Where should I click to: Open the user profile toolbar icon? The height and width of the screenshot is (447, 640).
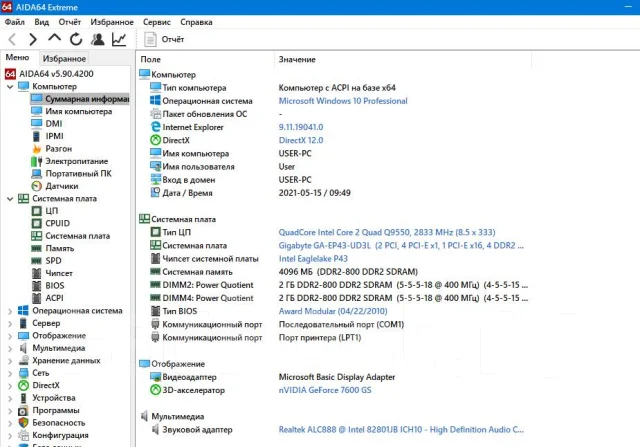pos(98,40)
